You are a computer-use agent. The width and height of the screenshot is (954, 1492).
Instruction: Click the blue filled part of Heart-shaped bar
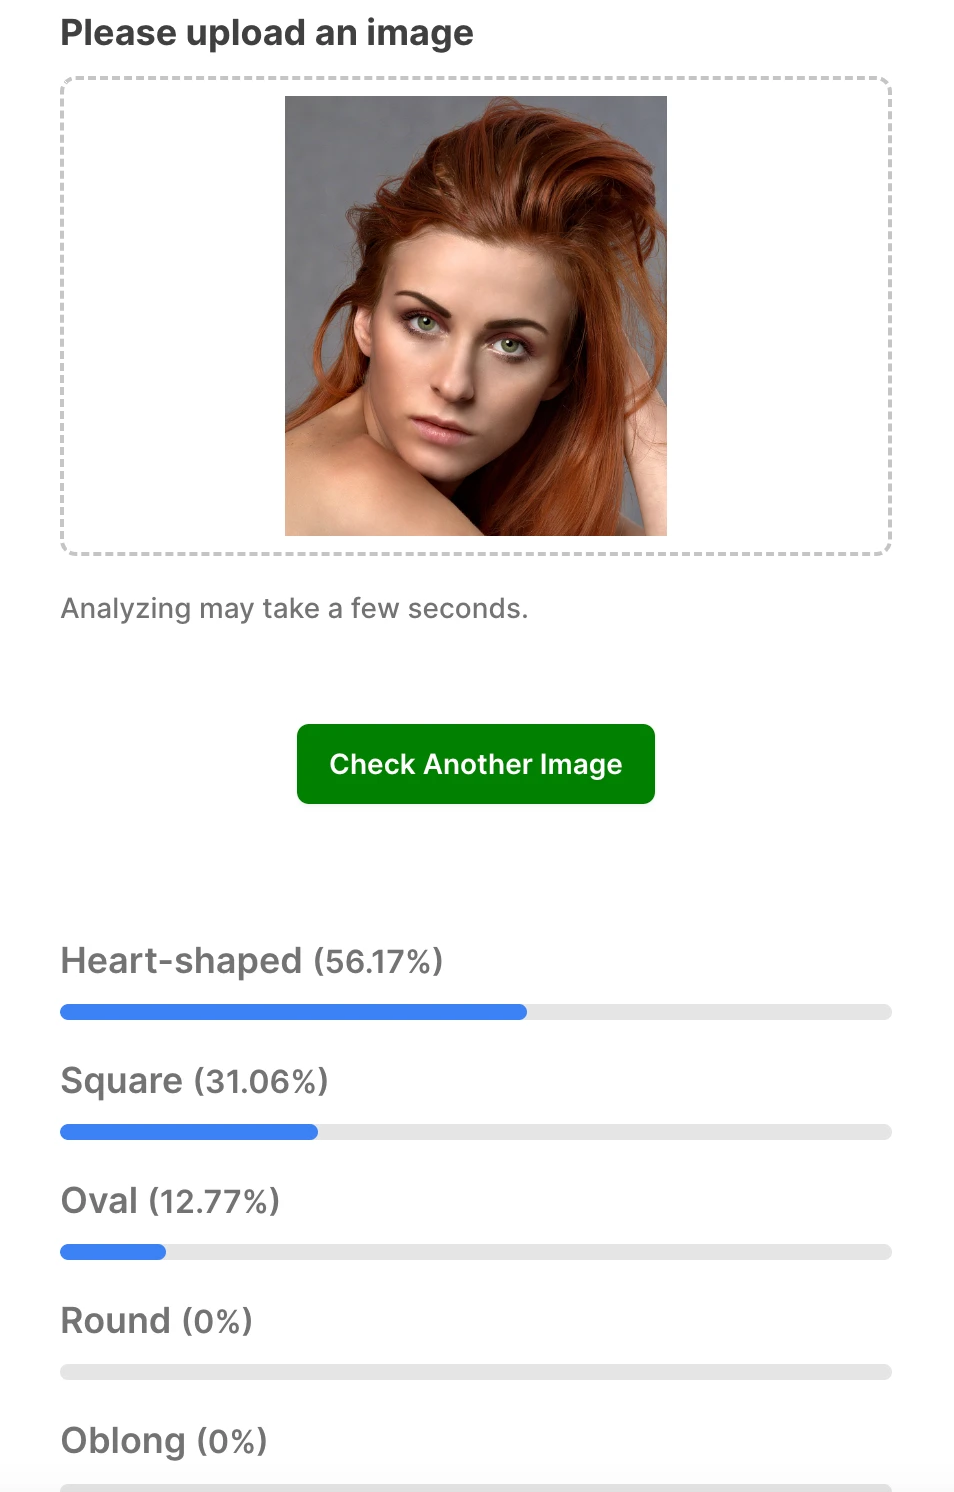(x=293, y=1012)
